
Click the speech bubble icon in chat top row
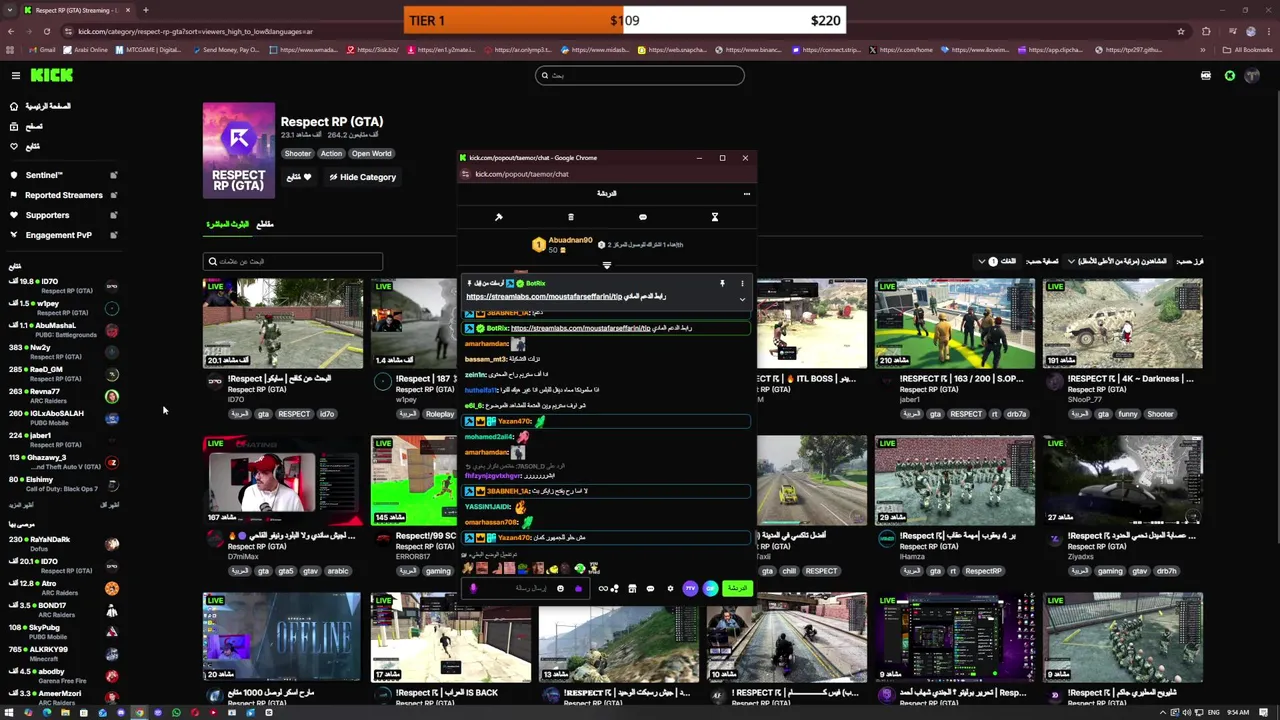click(643, 217)
